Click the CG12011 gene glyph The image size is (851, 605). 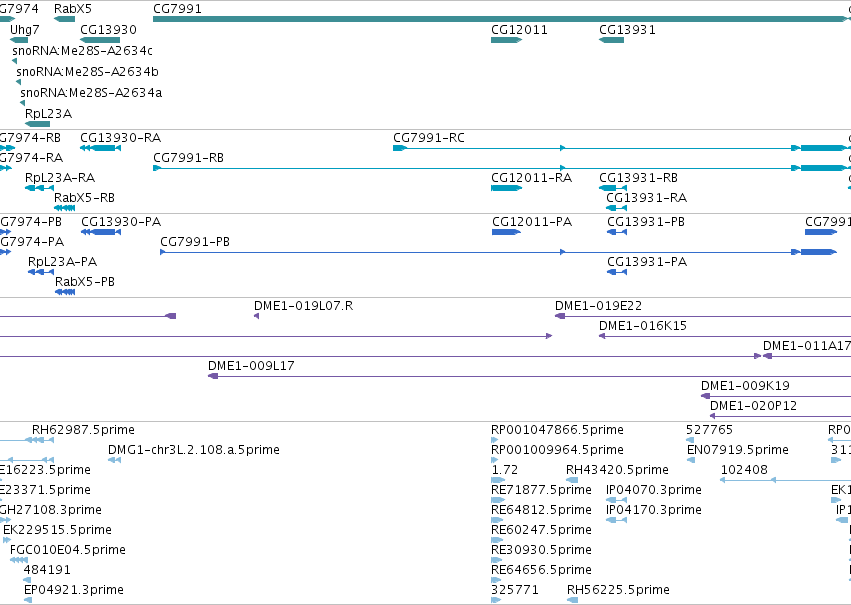click(x=506, y=40)
